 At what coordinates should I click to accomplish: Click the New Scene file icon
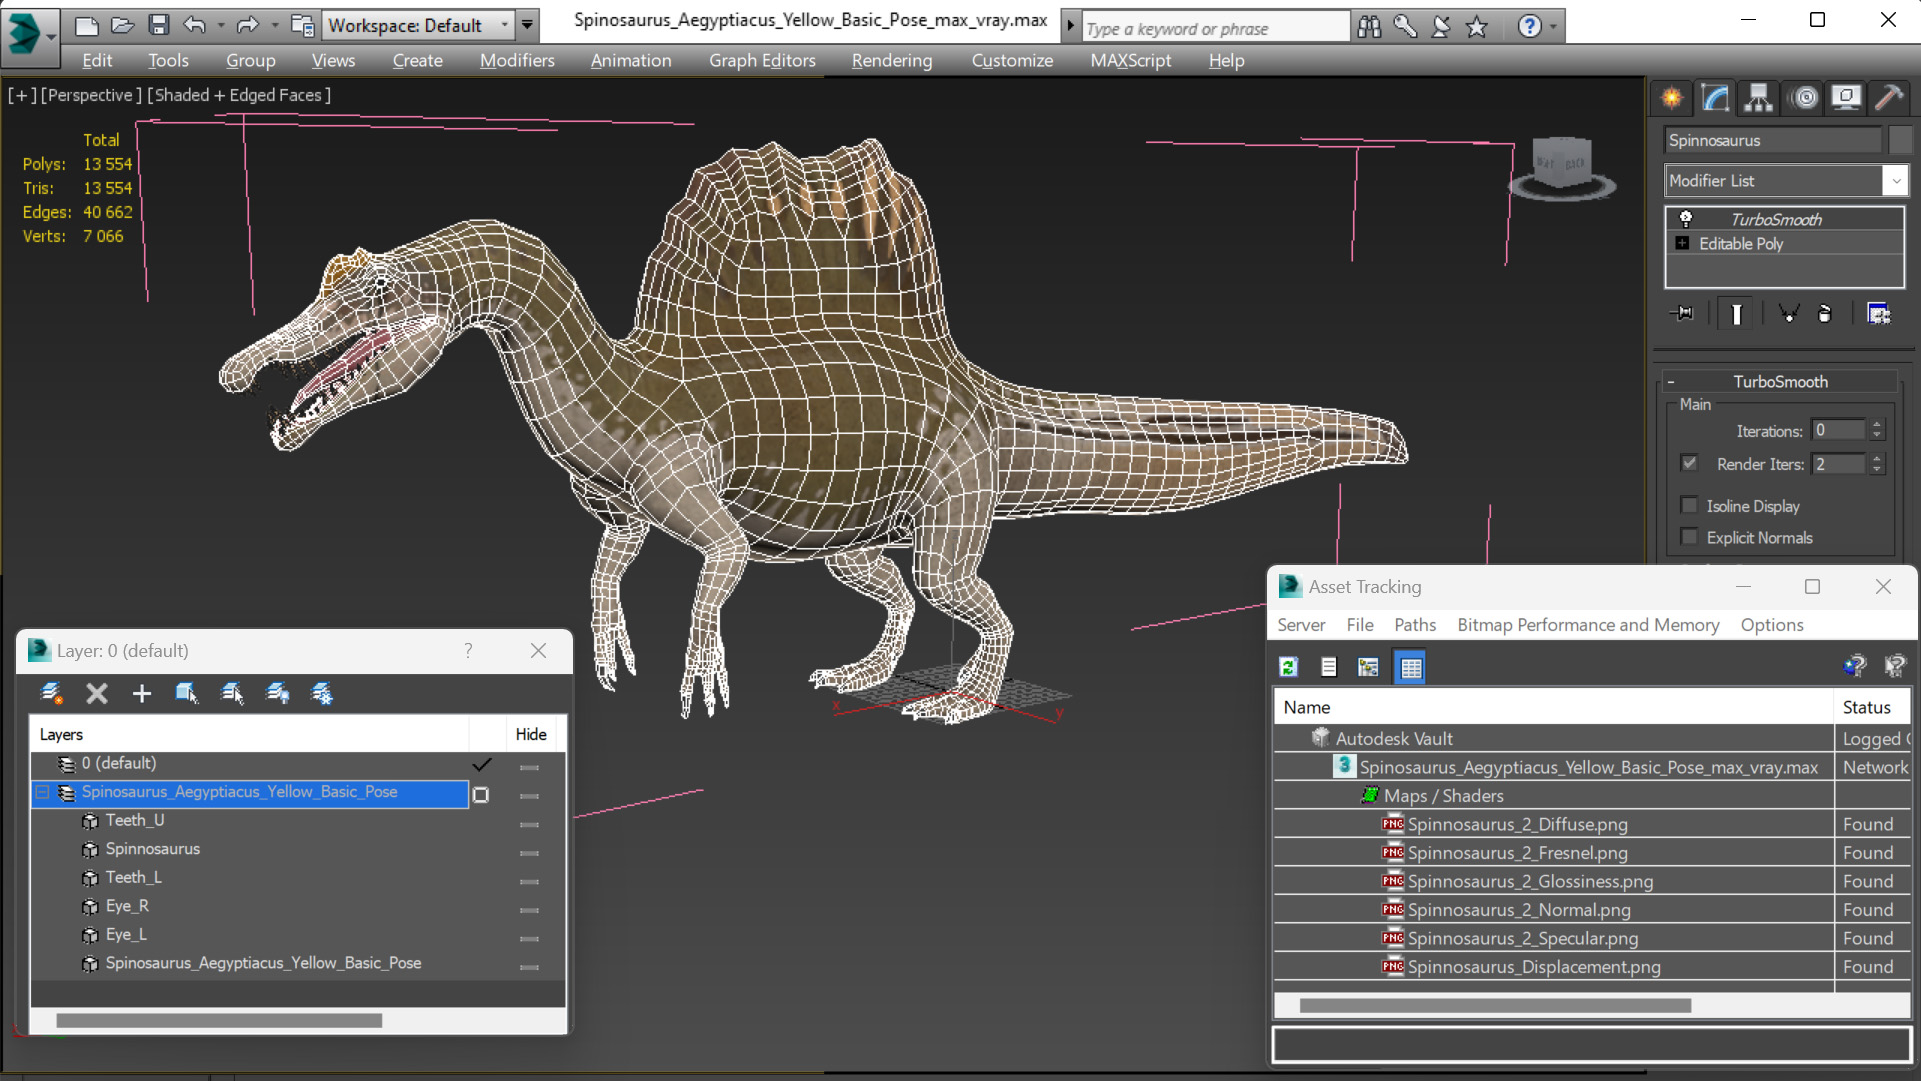coord(87,25)
